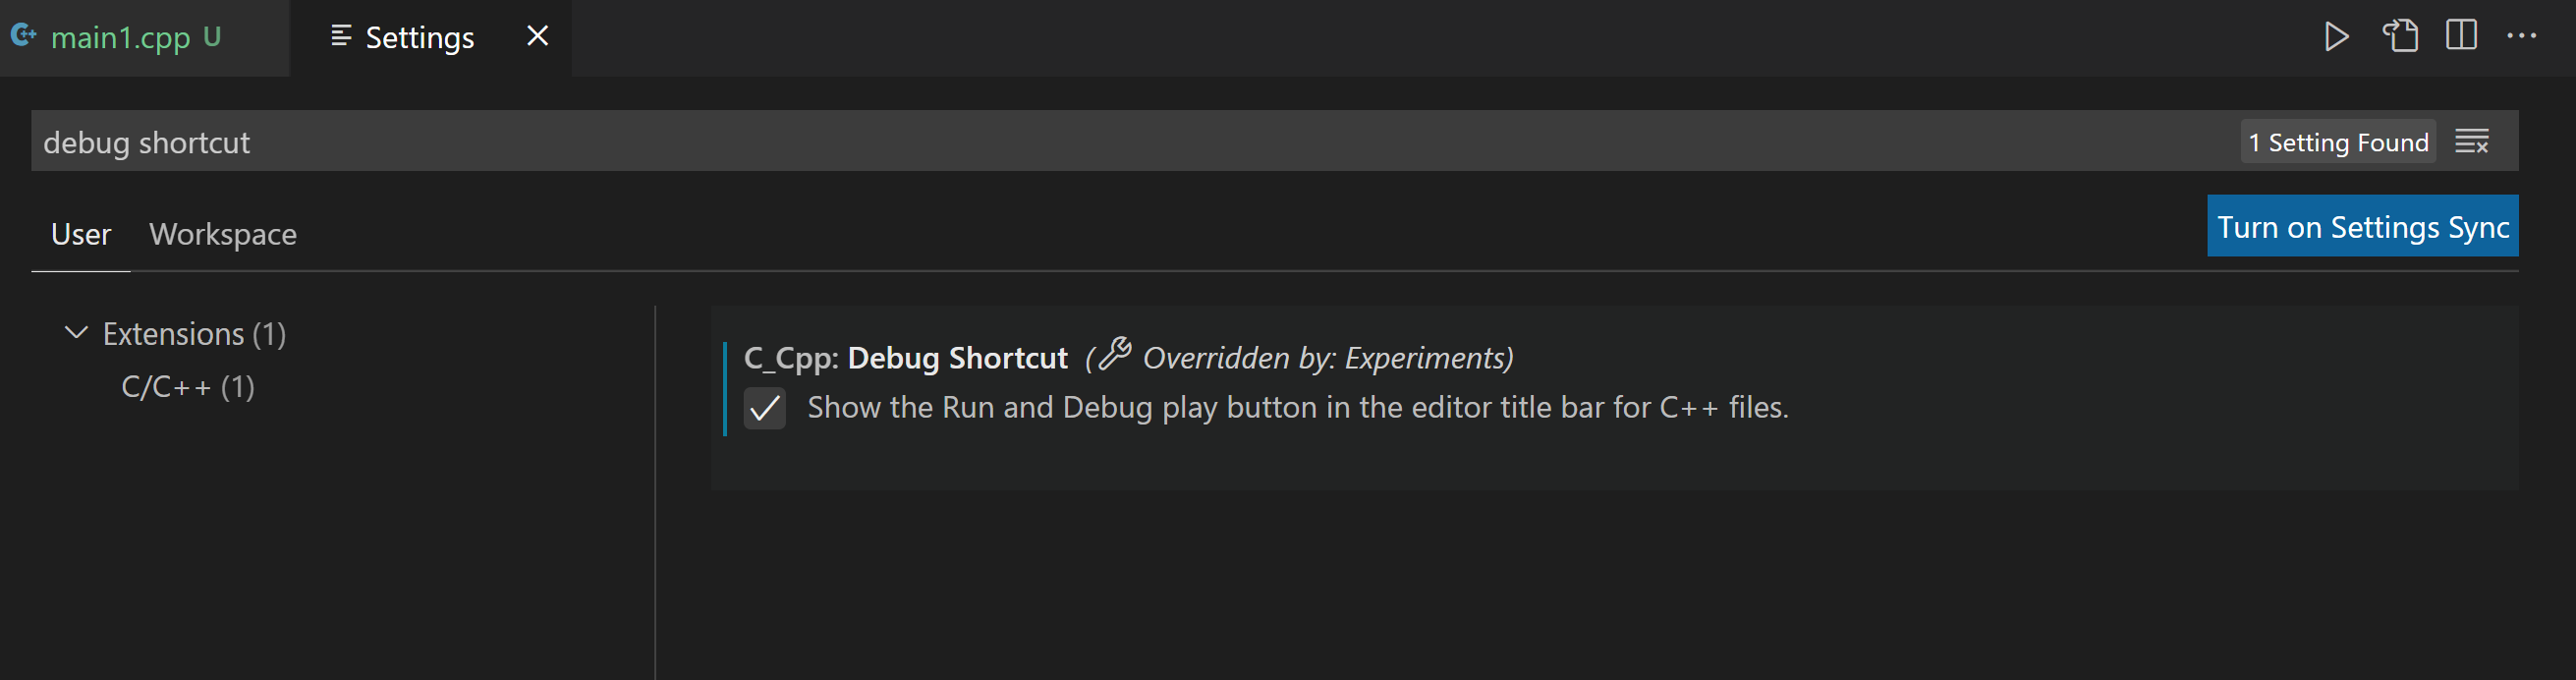Click the wrench icon next to Debug Shortcut
The width and height of the screenshot is (2576, 680).
tap(1113, 356)
